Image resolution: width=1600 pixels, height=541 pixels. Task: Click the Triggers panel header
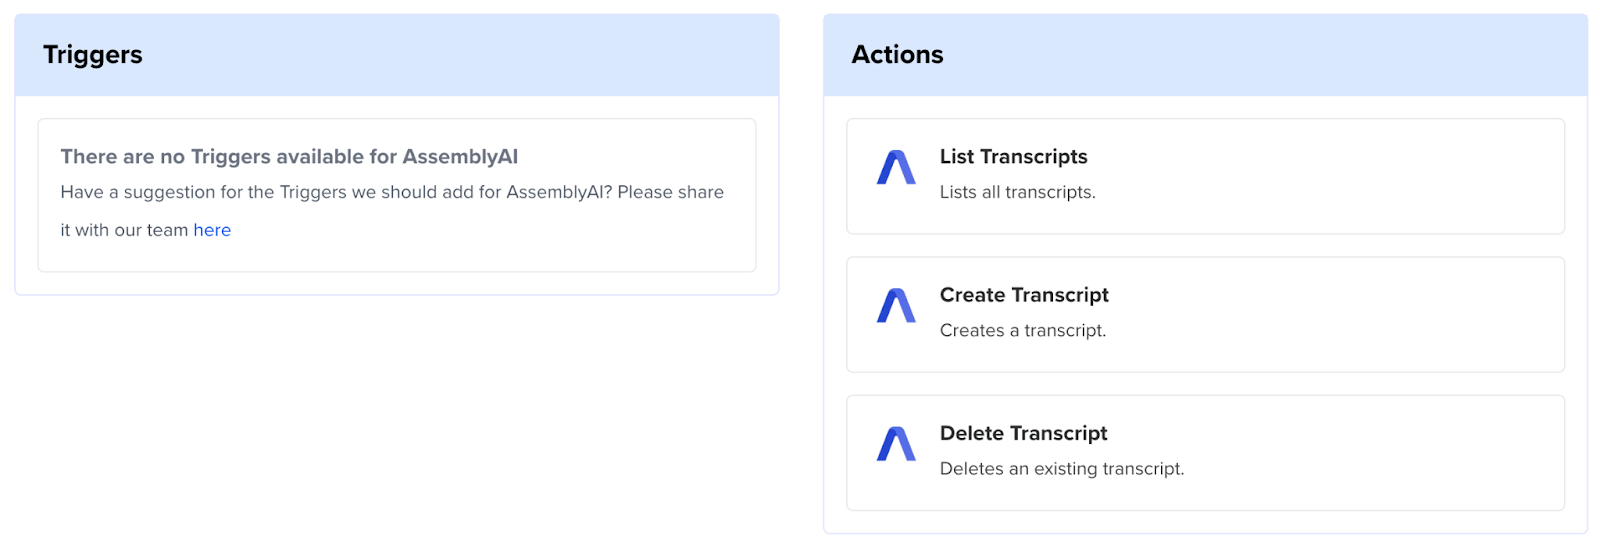397,55
